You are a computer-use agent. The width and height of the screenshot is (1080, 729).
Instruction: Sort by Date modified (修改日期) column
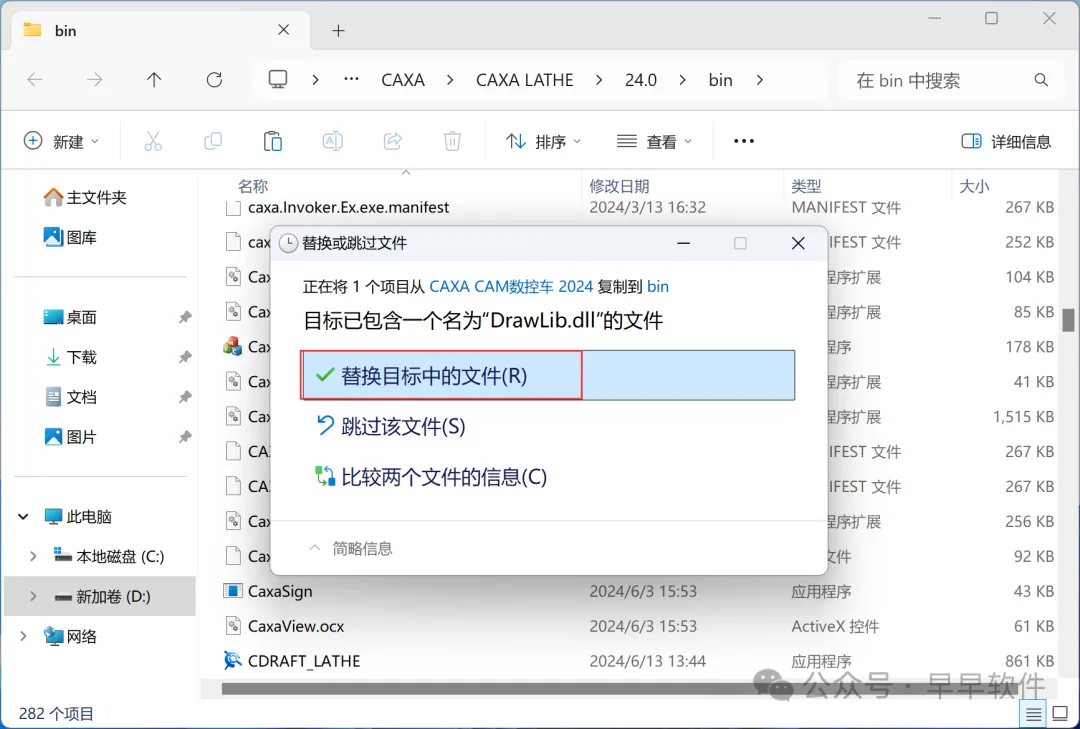pyautogui.click(x=619, y=186)
